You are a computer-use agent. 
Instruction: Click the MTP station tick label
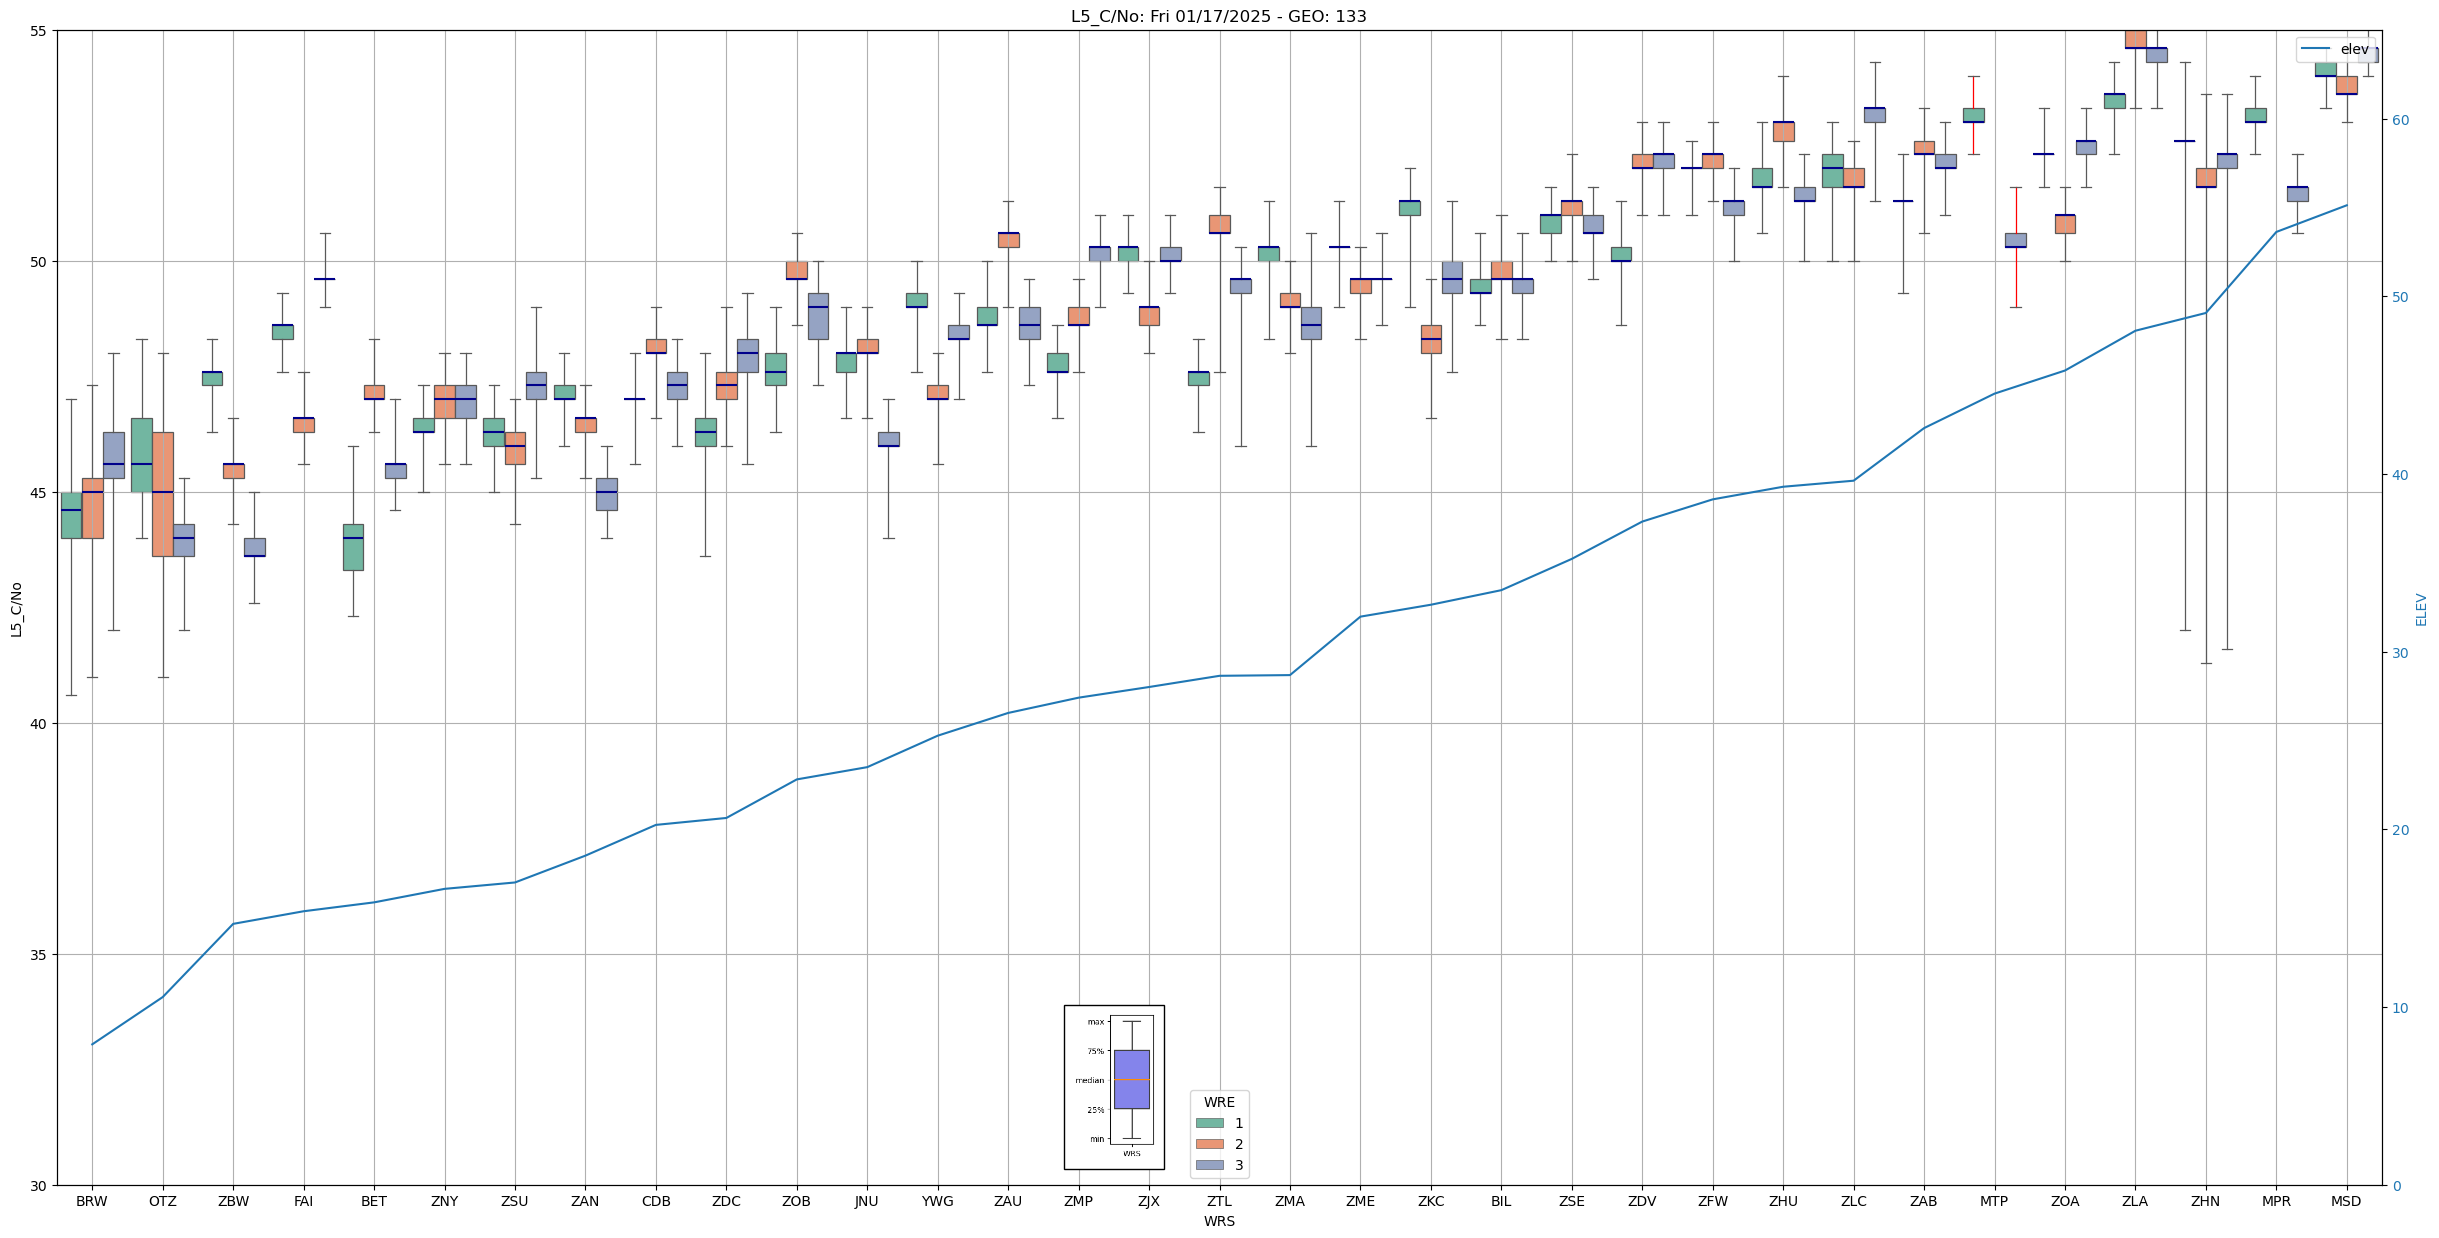[x=1994, y=1201]
